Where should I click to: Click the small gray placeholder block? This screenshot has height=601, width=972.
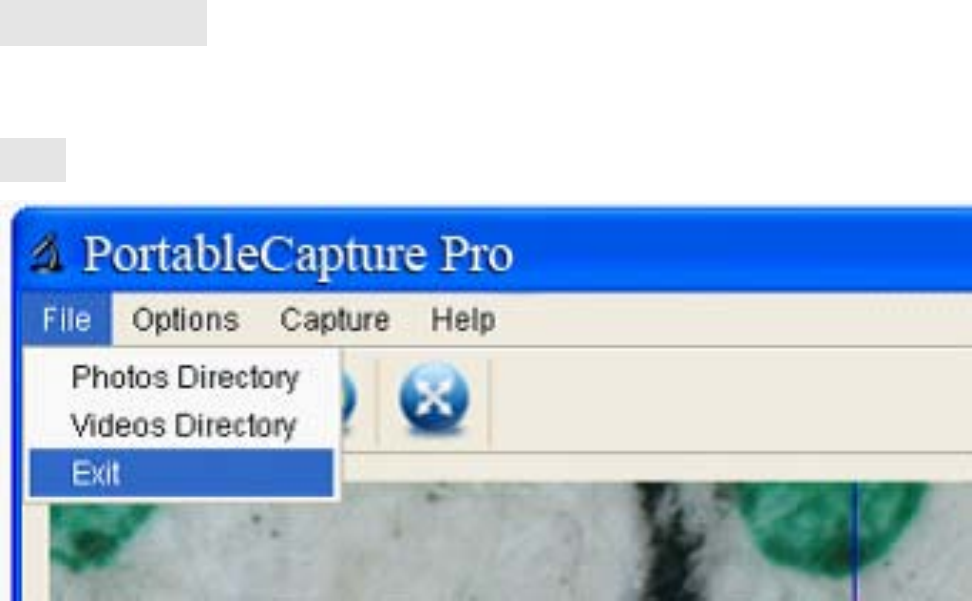pos(33,160)
